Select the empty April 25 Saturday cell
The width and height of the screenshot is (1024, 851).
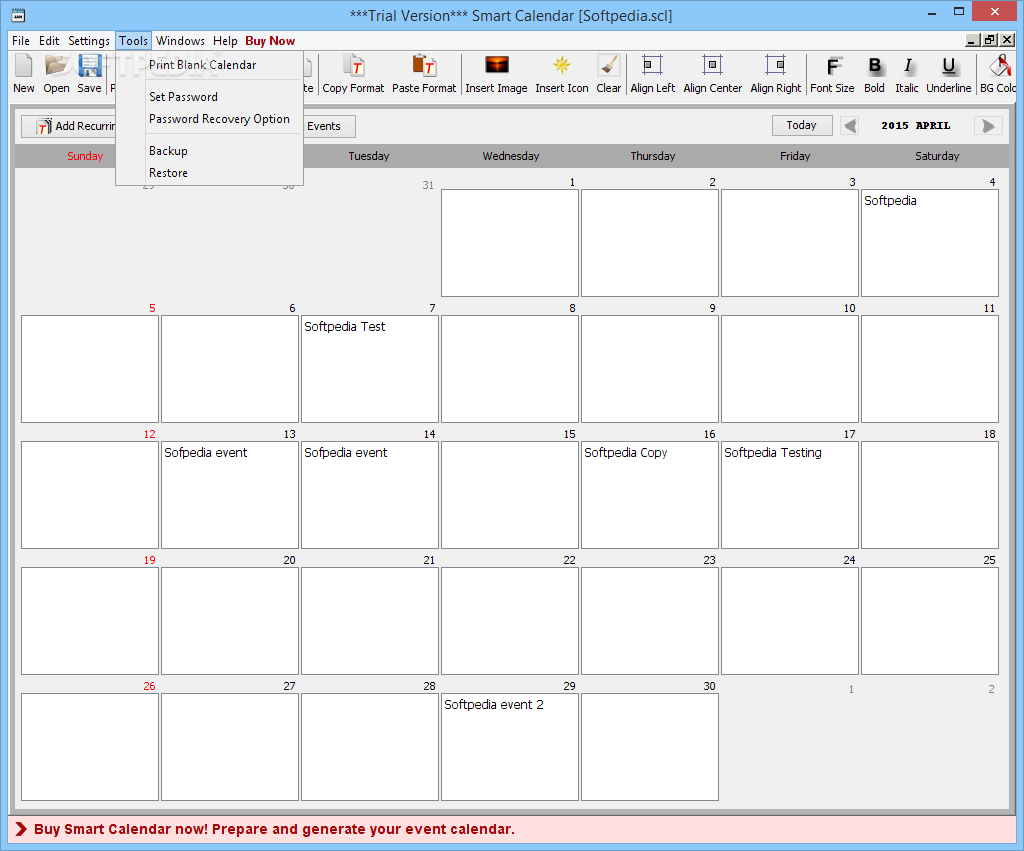929,621
